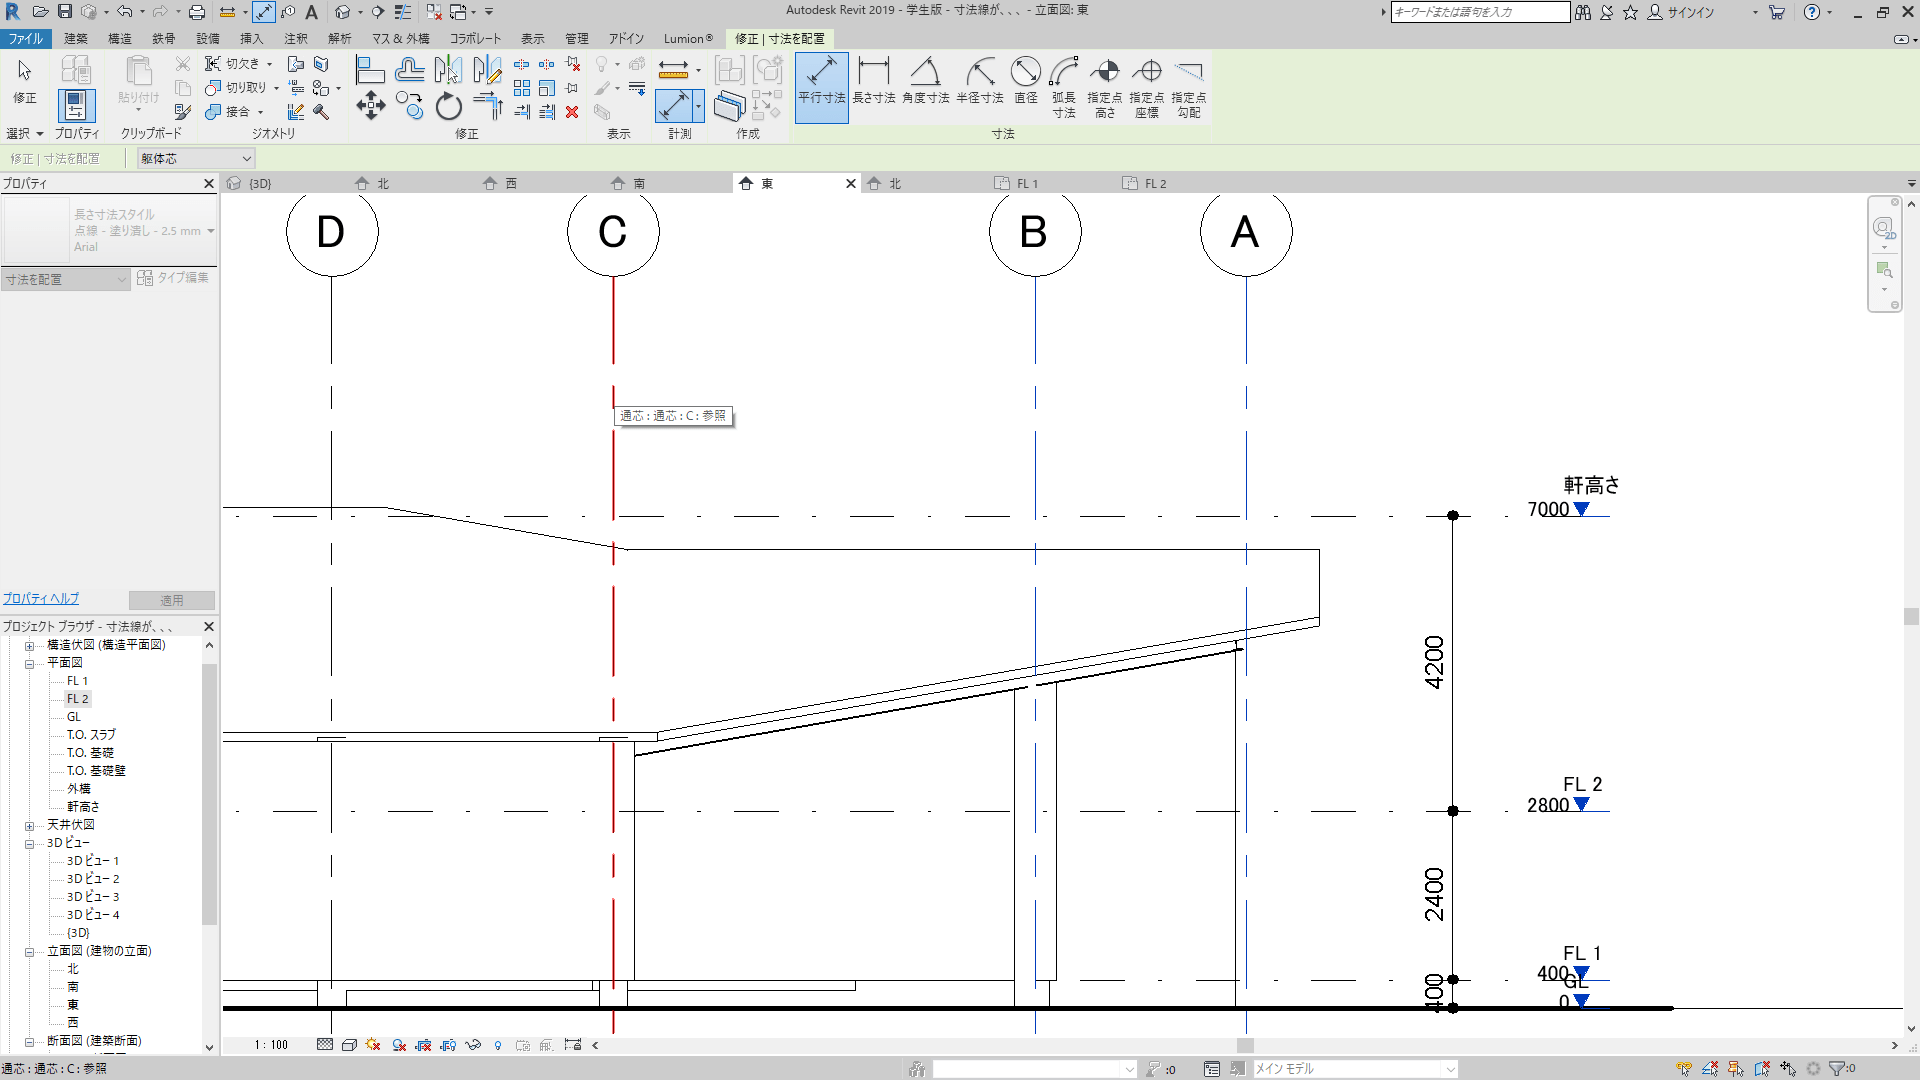Toggle Reveal Hidden Elements lightbulb icon
Viewport: 1920px width, 1080px height.
[x=498, y=1045]
